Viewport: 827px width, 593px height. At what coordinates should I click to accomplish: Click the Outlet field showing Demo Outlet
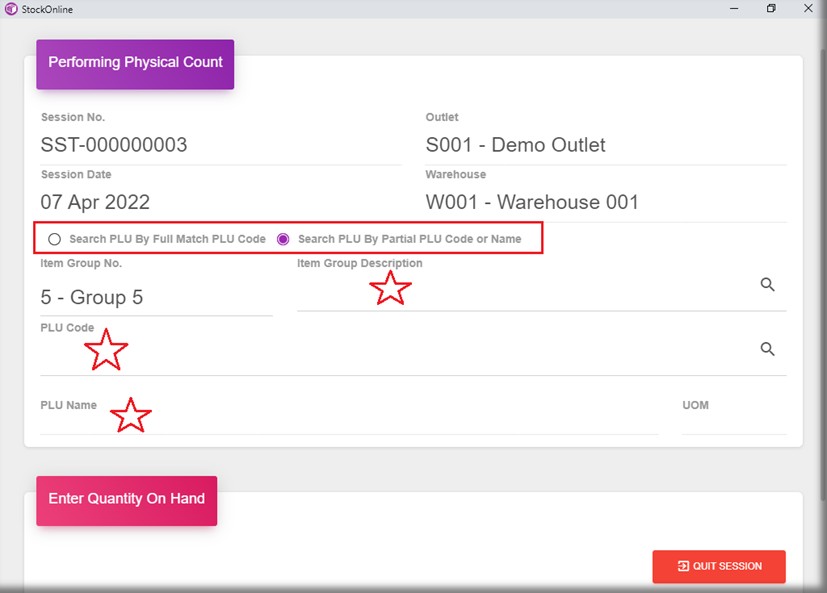pyautogui.click(x=605, y=146)
